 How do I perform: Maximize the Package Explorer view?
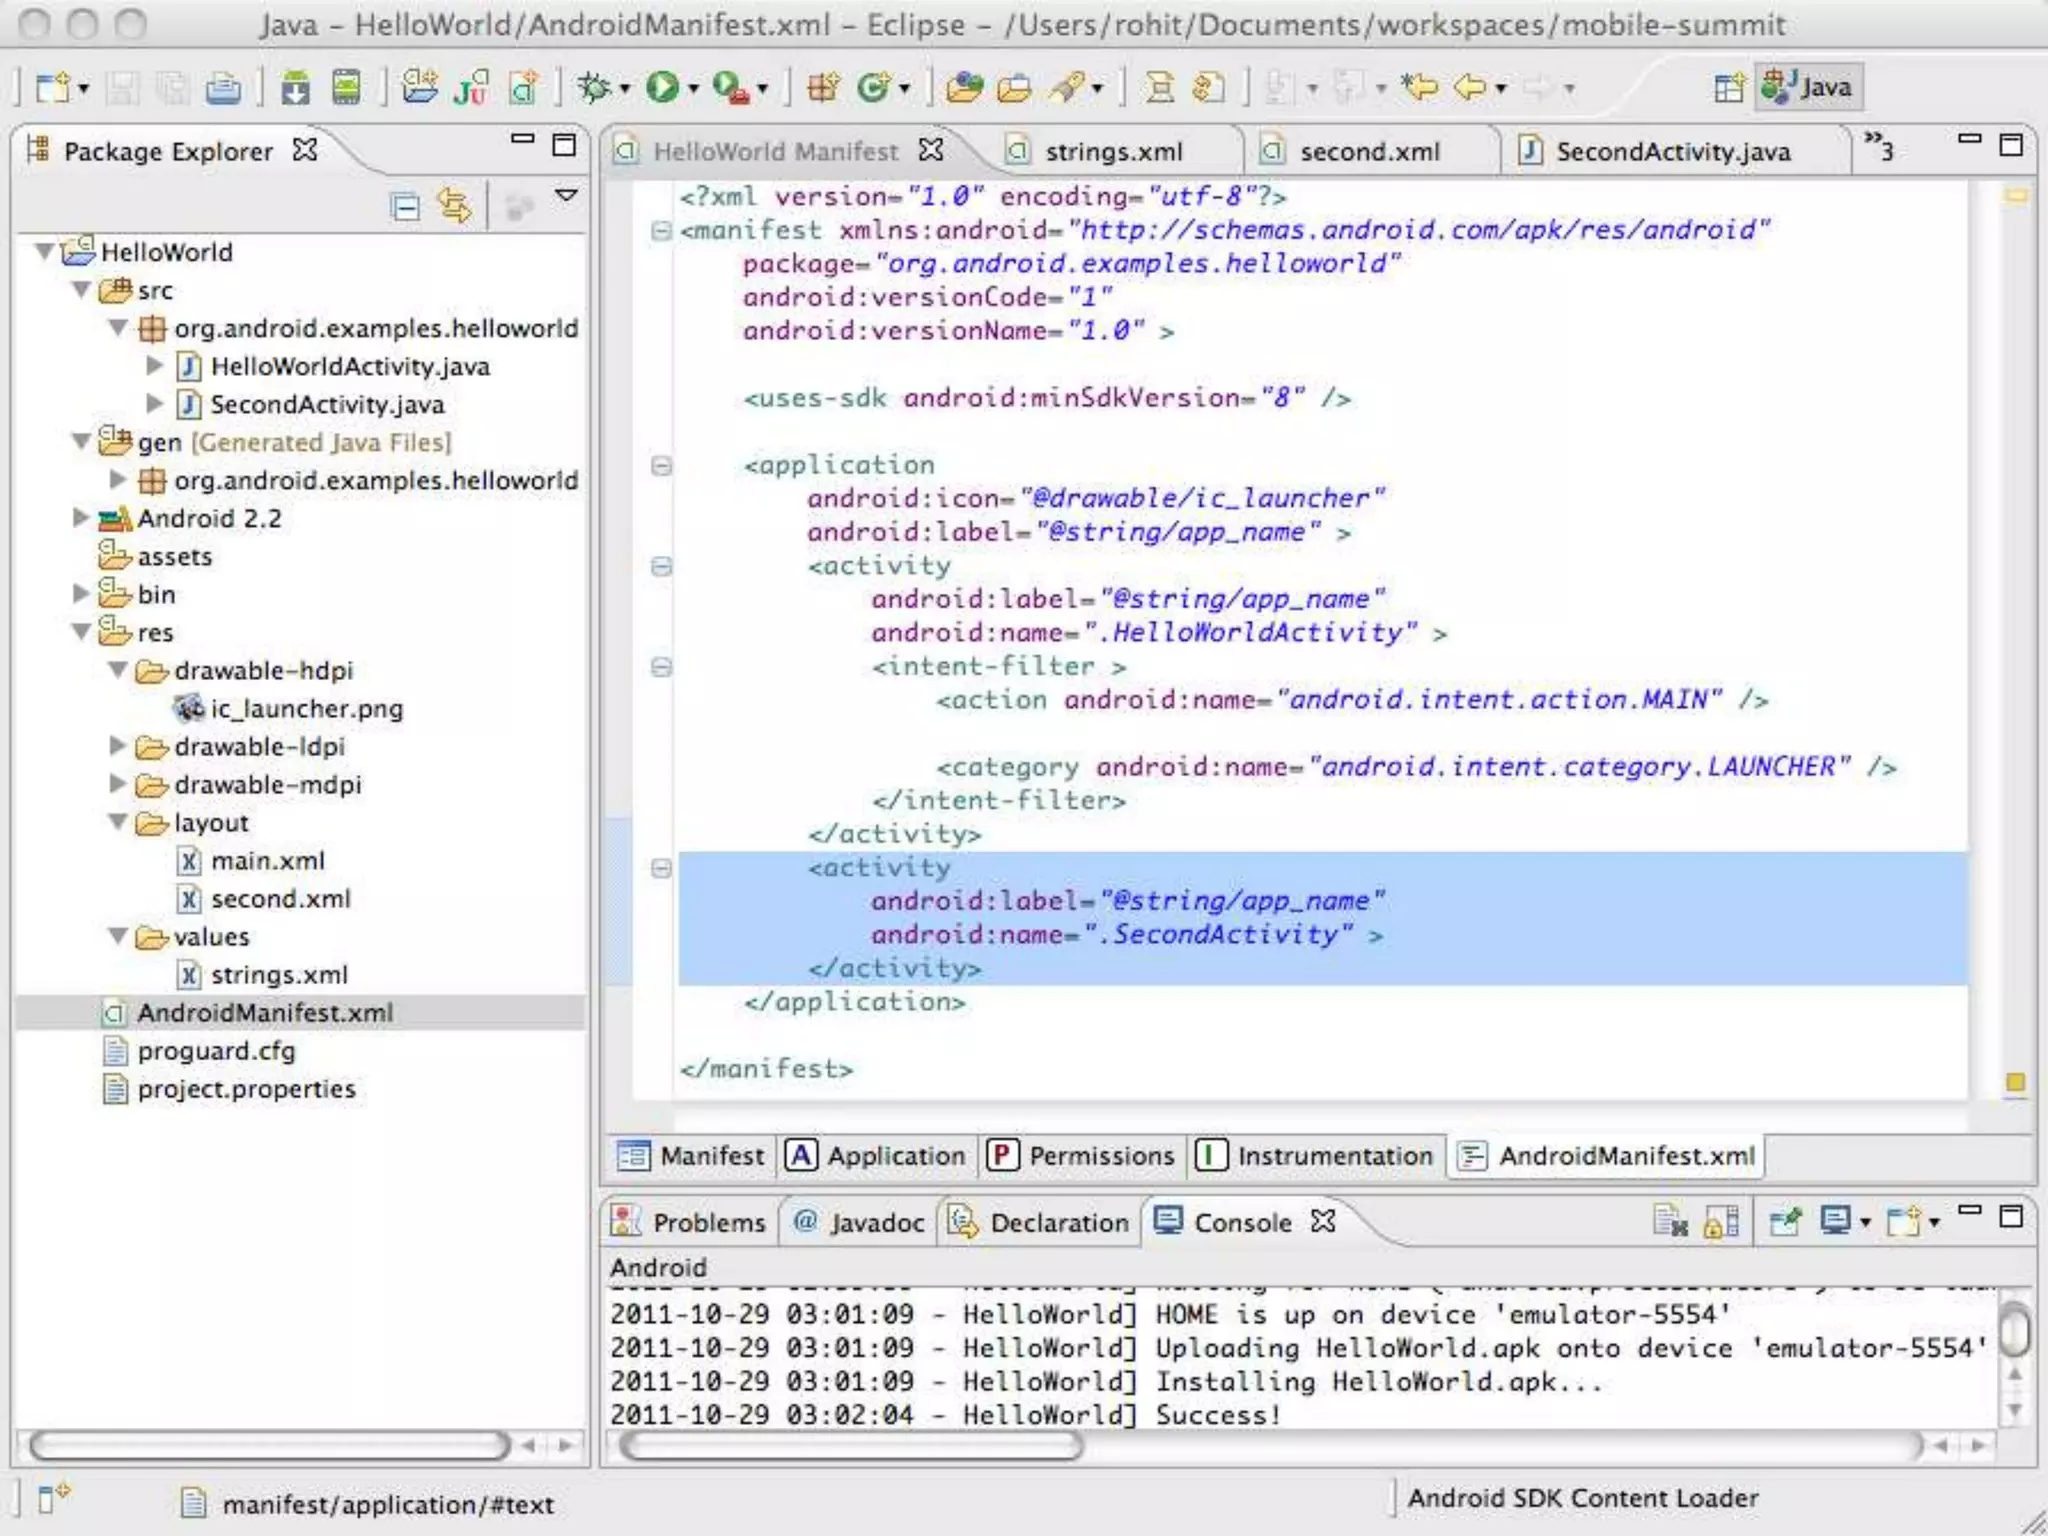point(564,146)
